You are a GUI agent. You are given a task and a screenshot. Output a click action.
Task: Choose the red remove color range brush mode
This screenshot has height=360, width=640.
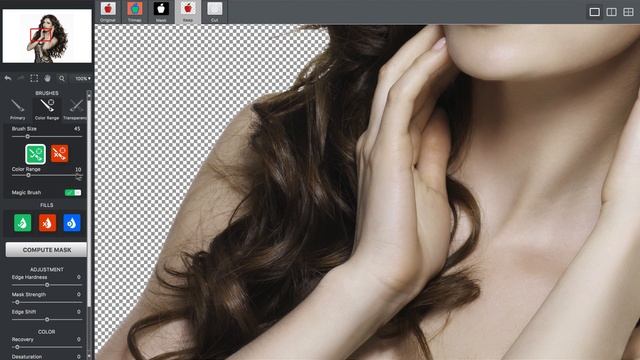60,154
